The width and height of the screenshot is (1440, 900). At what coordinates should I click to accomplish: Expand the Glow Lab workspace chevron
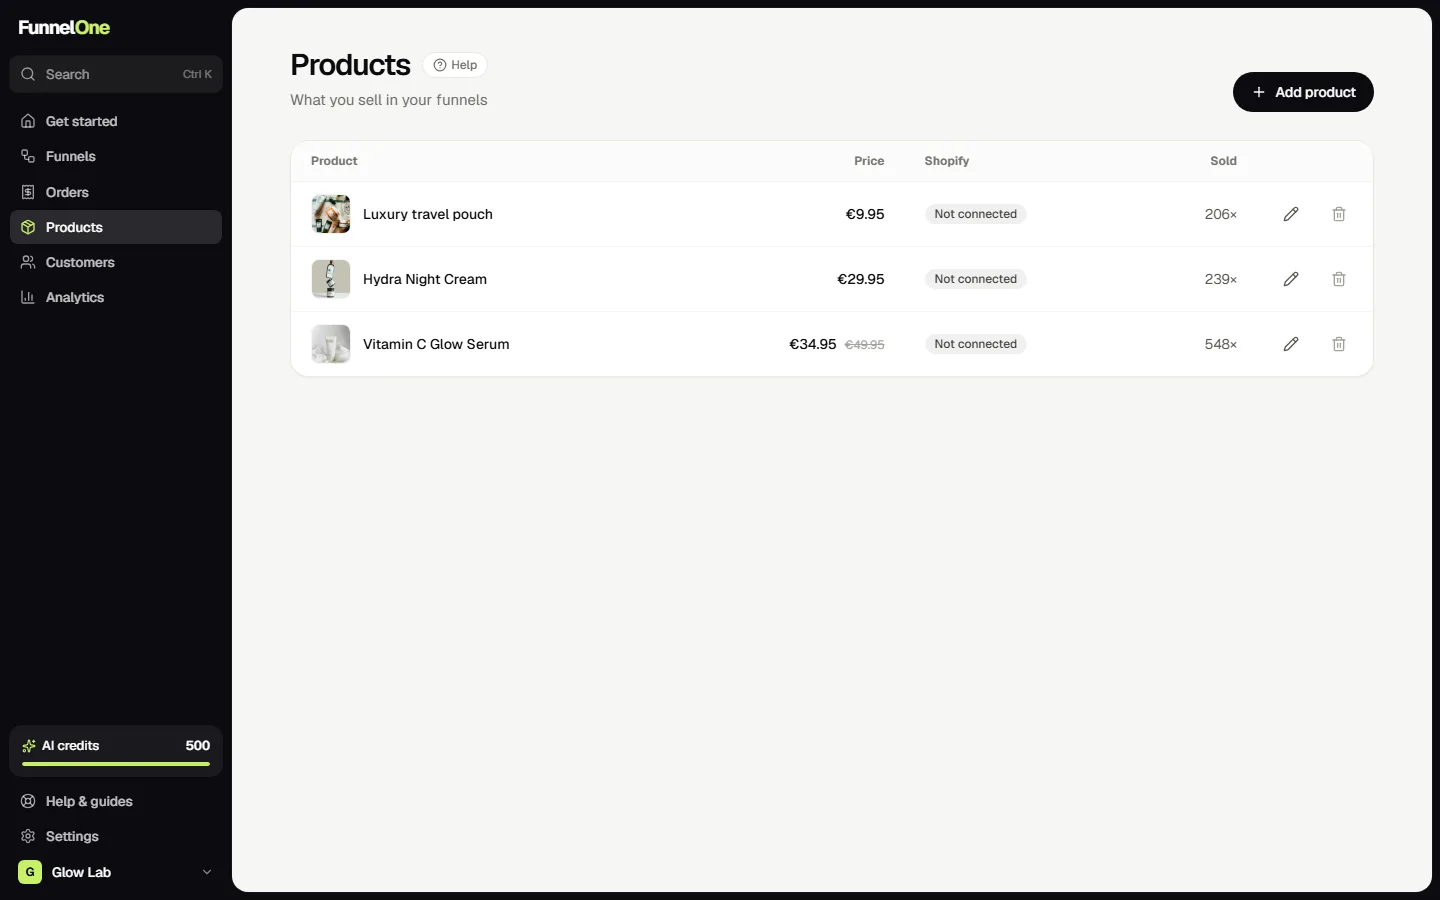(x=207, y=872)
